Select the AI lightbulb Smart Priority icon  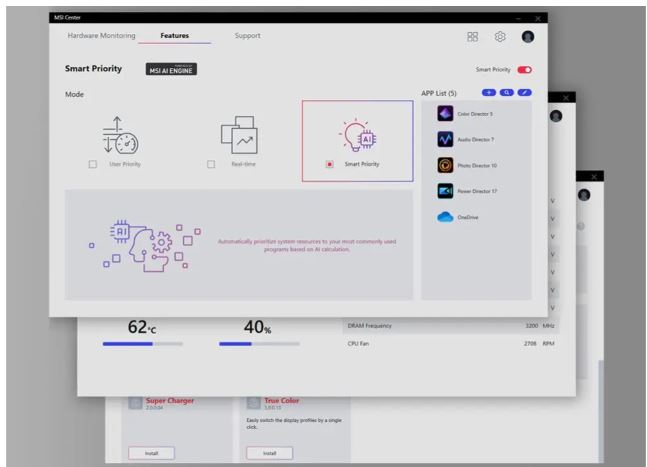pos(358,135)
